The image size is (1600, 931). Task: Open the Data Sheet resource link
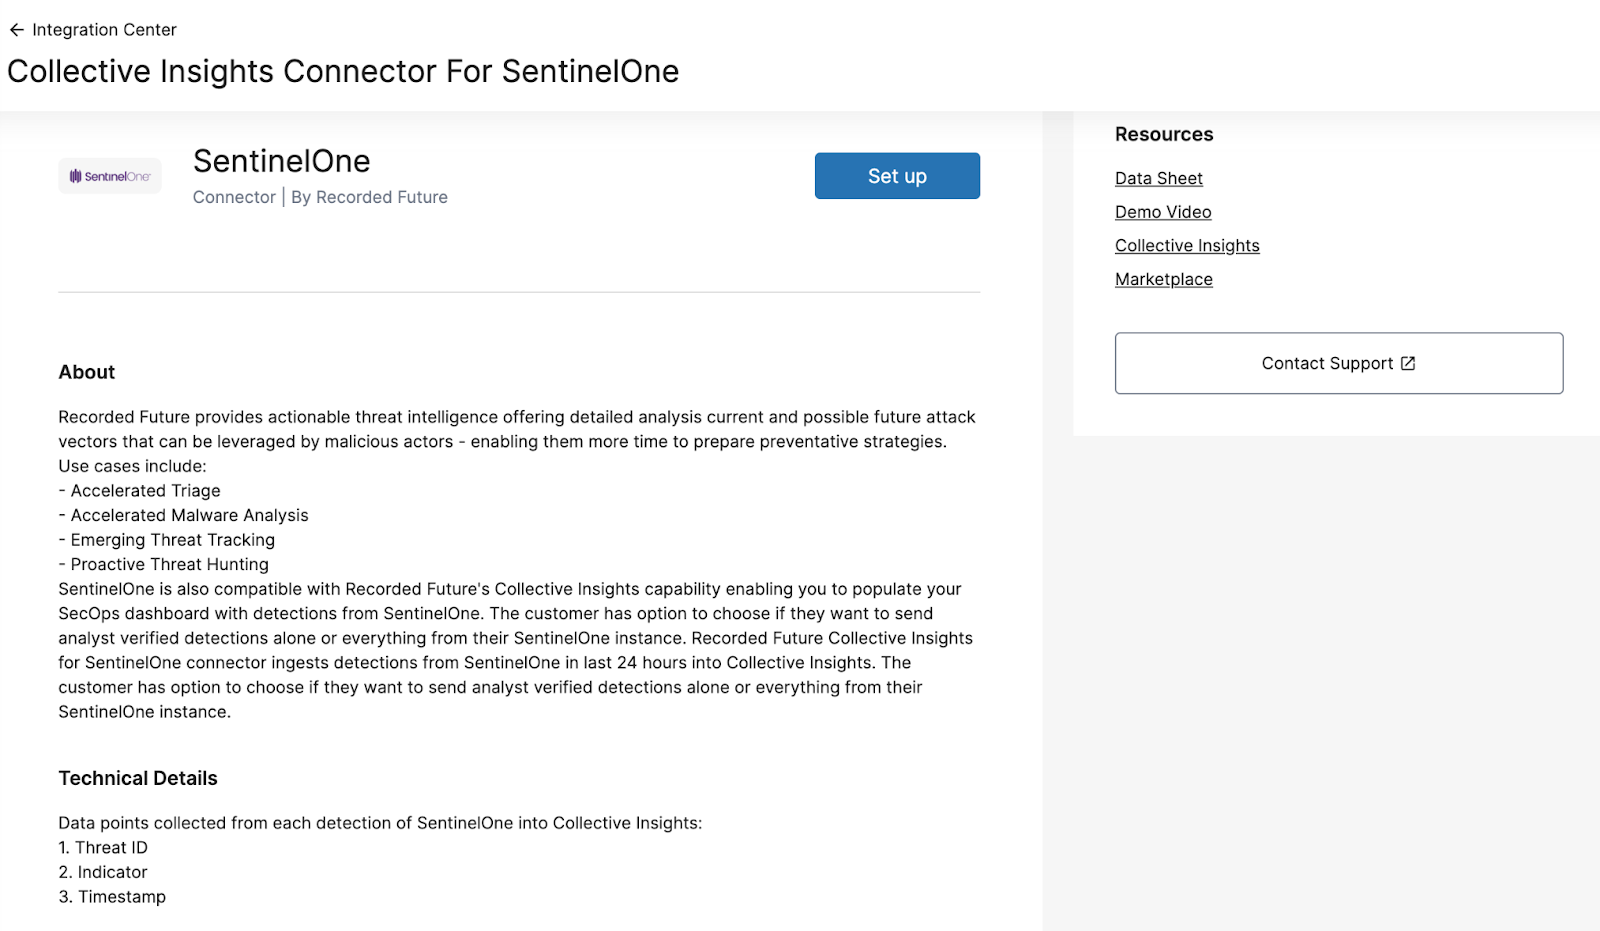click(1159, 178)
